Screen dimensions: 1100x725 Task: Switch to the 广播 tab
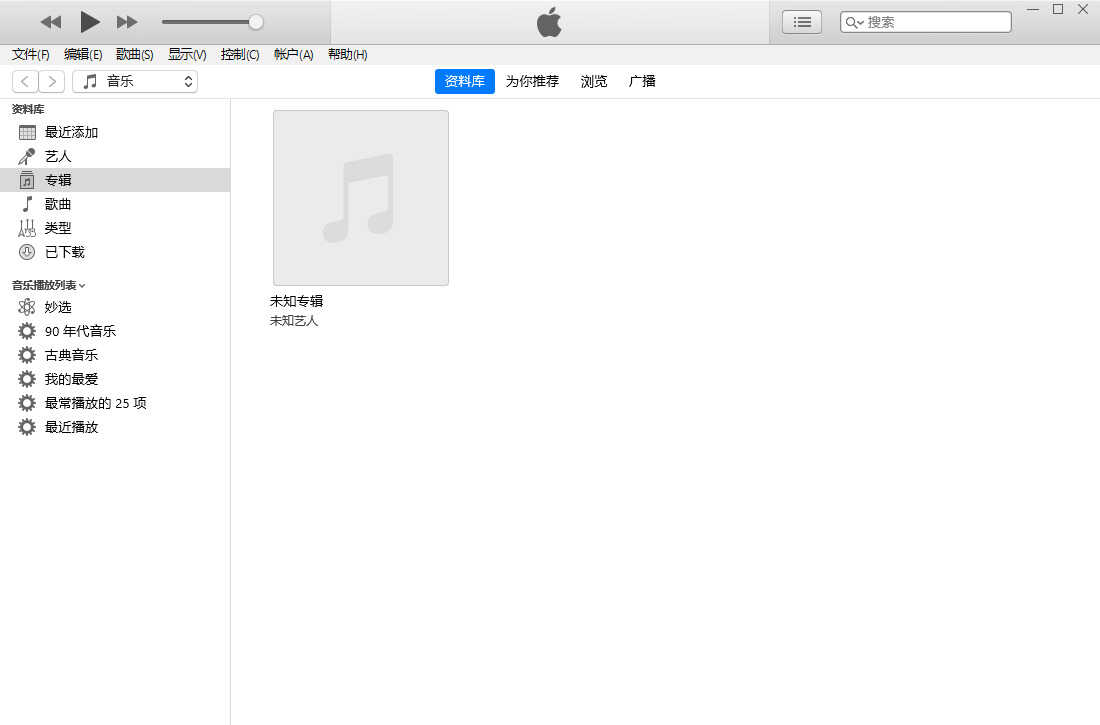[x=642, y=81]
